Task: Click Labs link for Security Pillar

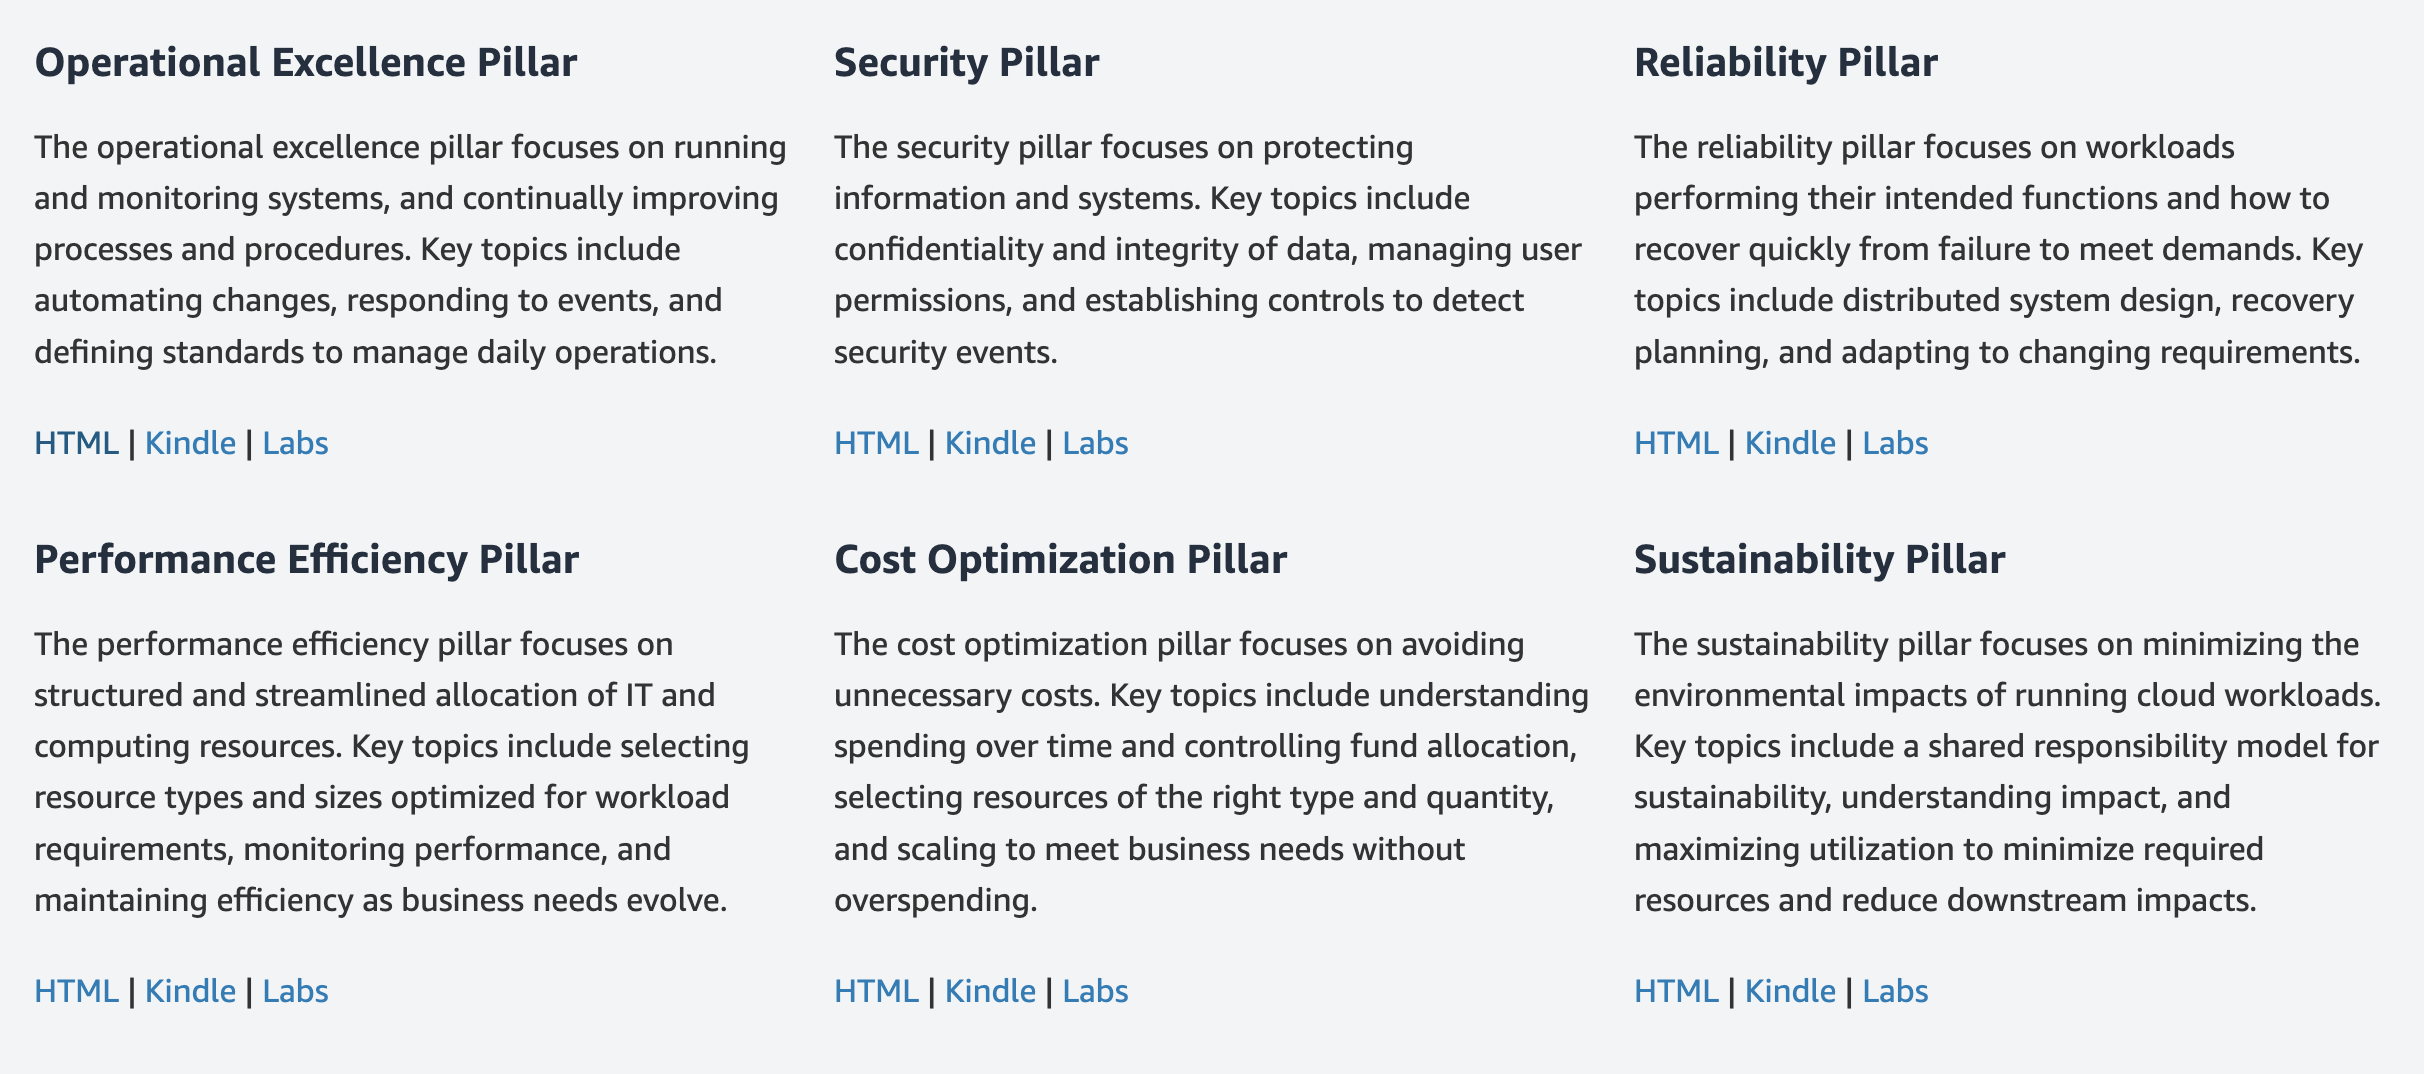Action: click(x=1095, y=443)
